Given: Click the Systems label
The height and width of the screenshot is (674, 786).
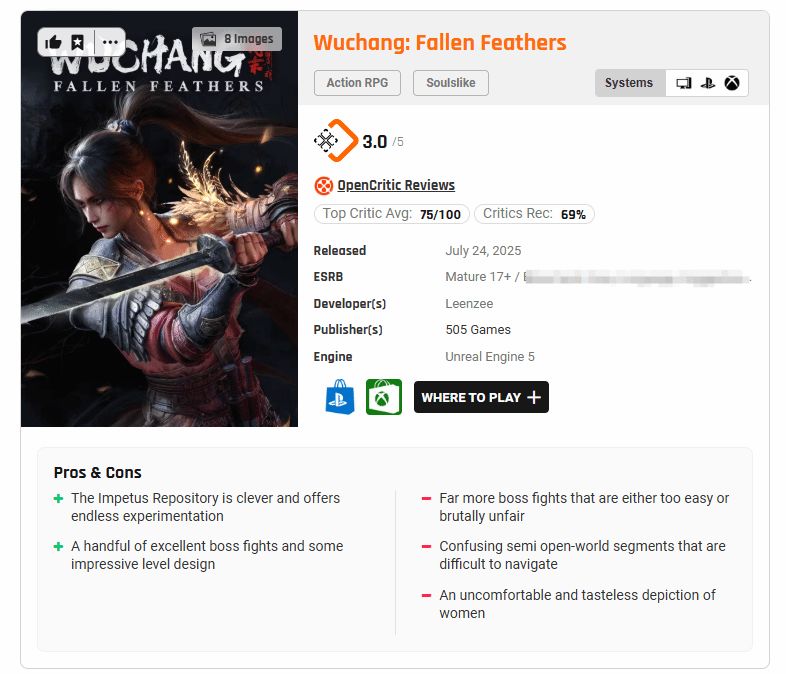Looking at the screenshot, I should click(x=629, y=83).
